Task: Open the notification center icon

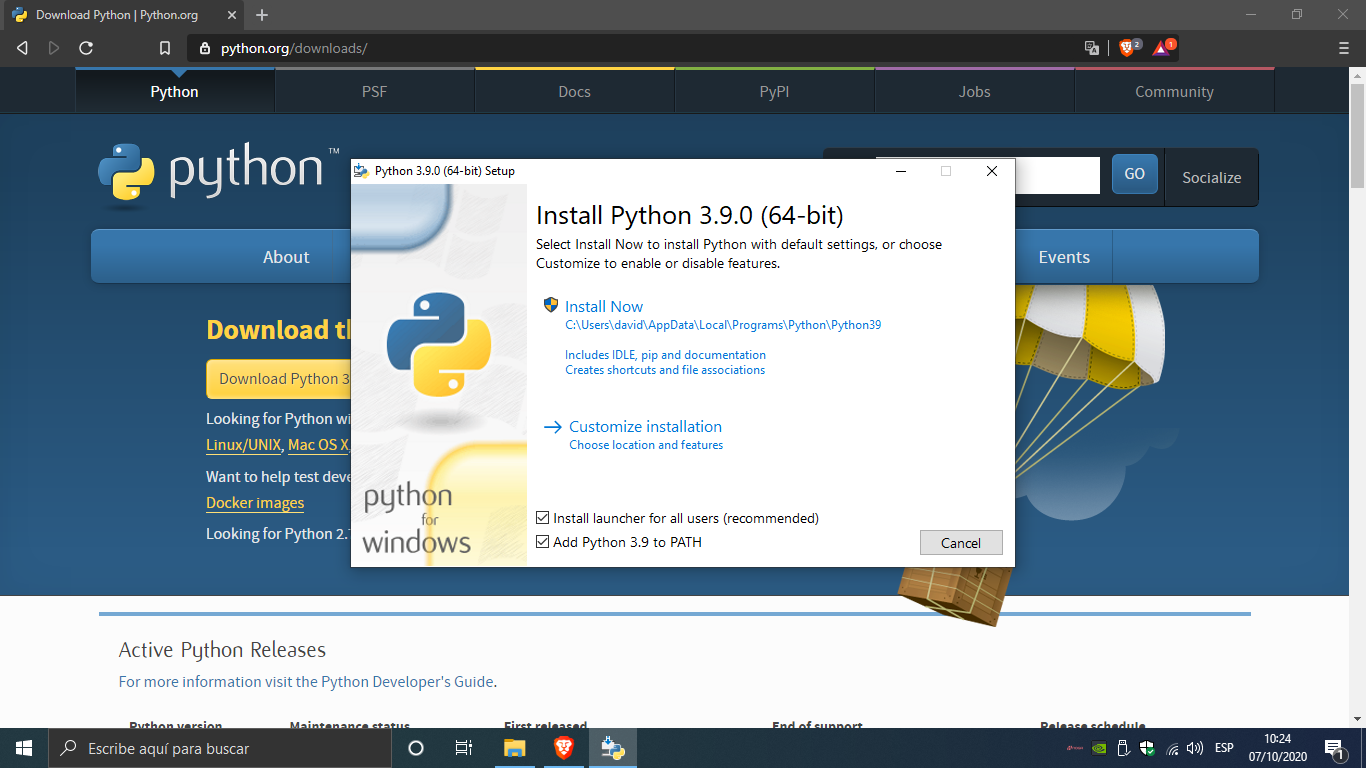Action: pos(1333,748)
